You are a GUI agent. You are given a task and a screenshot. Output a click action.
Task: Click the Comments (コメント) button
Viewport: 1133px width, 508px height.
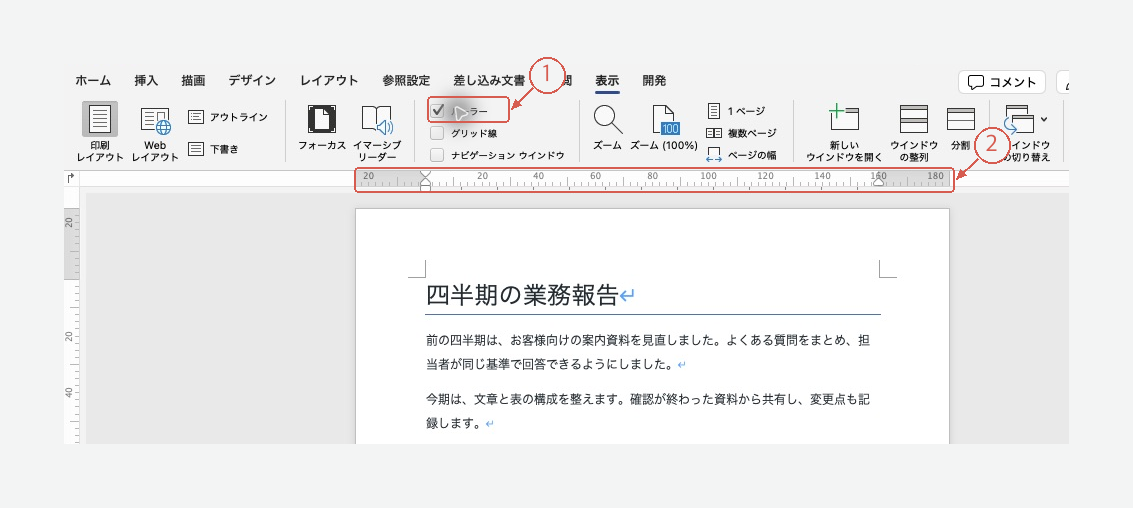pyautogui.click(x=1002, y=82)
